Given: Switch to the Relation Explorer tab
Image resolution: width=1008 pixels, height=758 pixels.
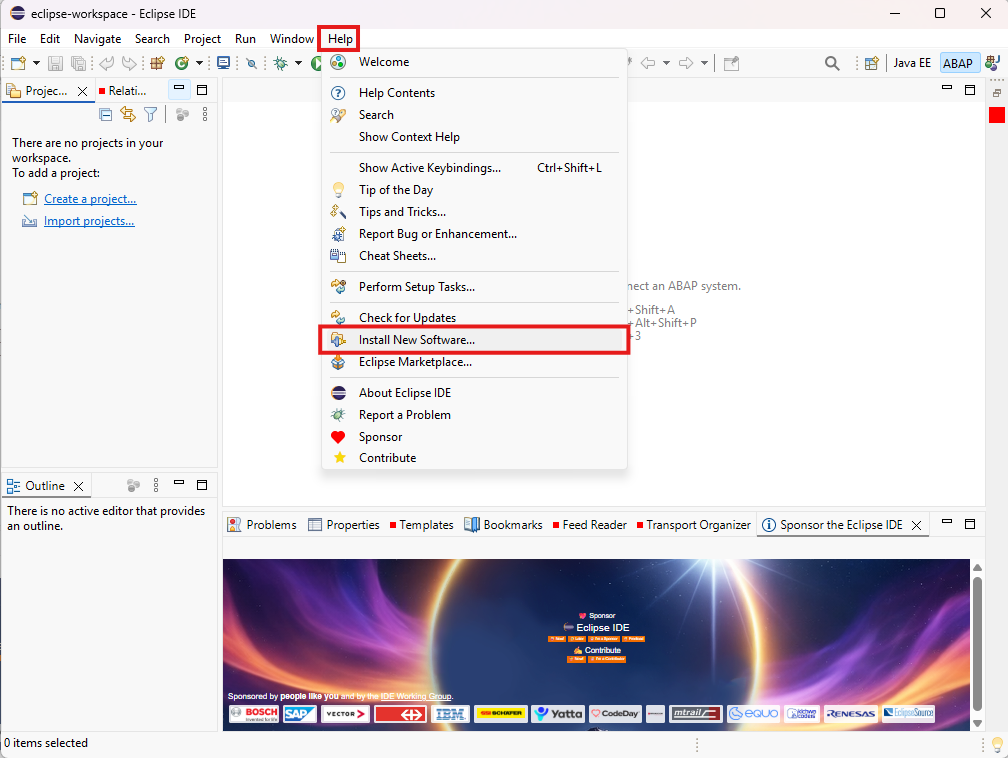Looking at the screenshot, I should (123, 91).
